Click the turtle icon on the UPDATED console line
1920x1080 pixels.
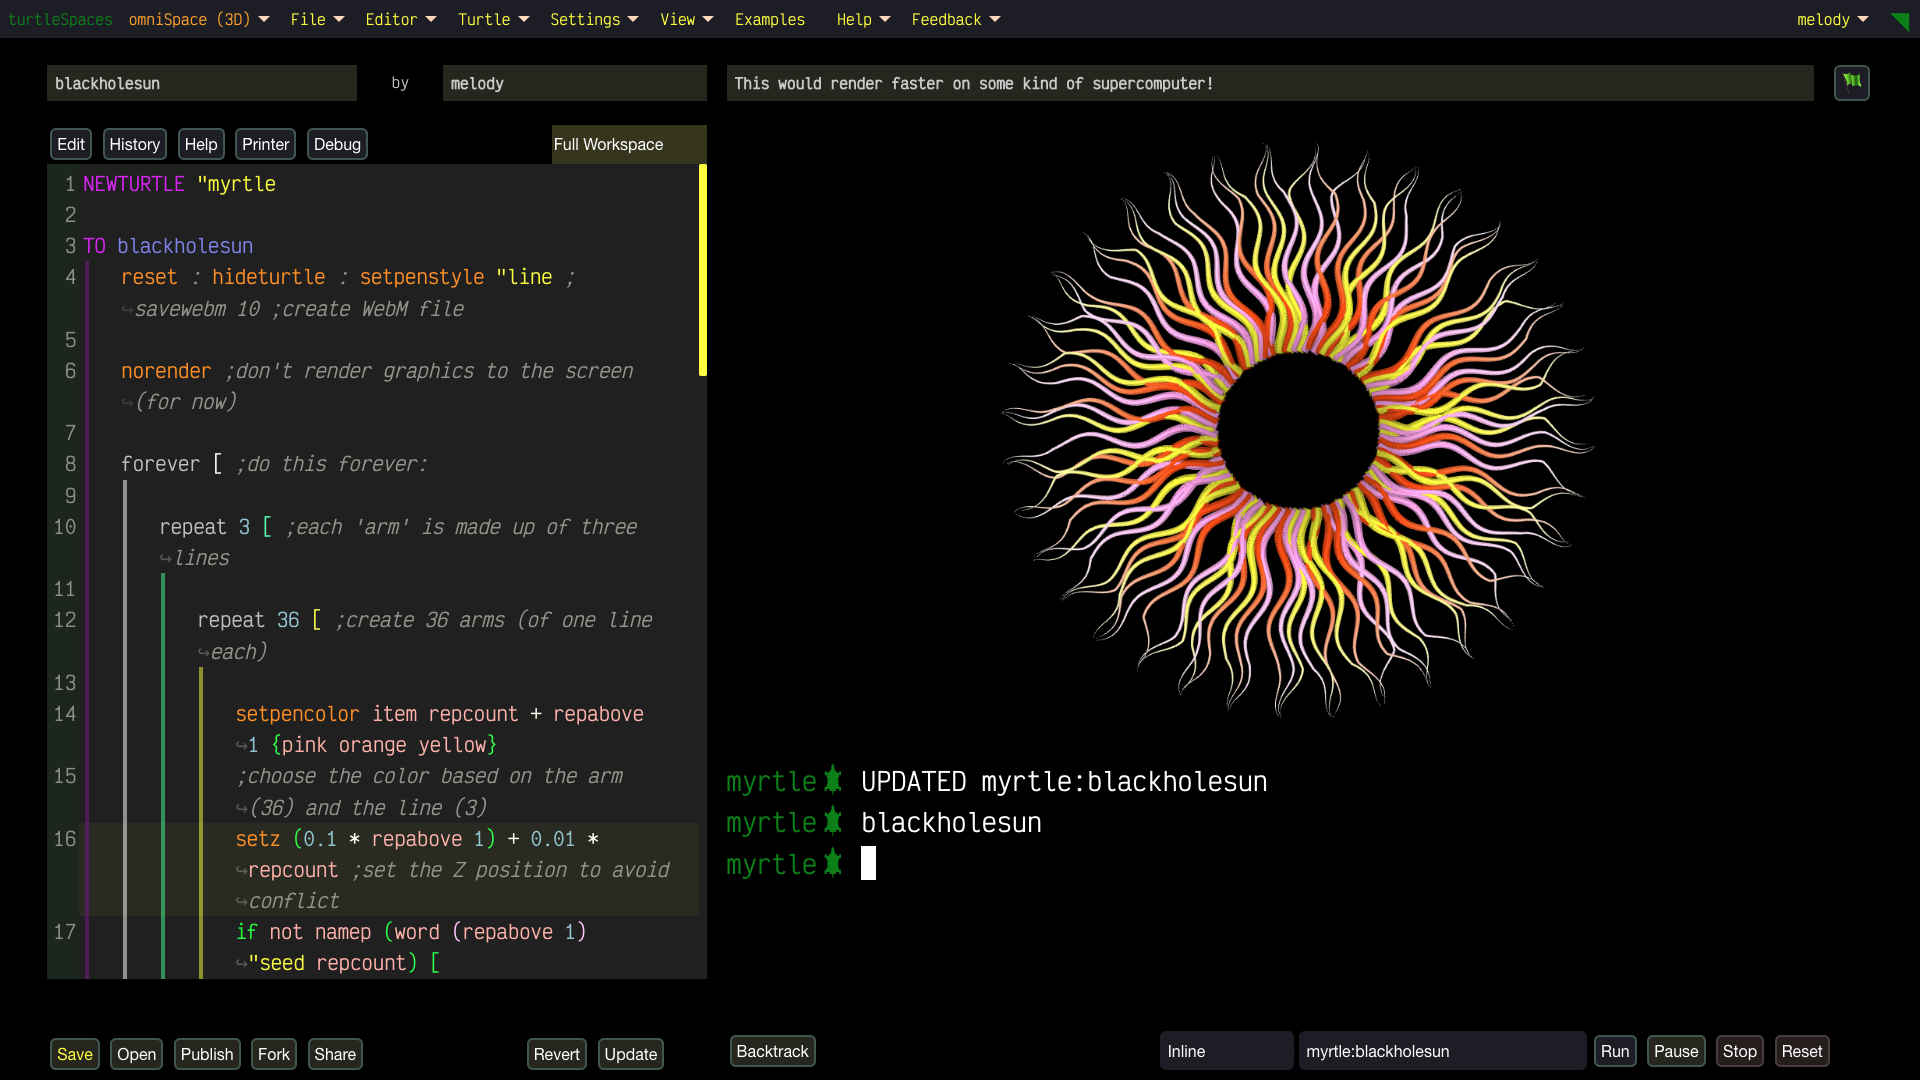pyautogui.click(x=832, y=781)
